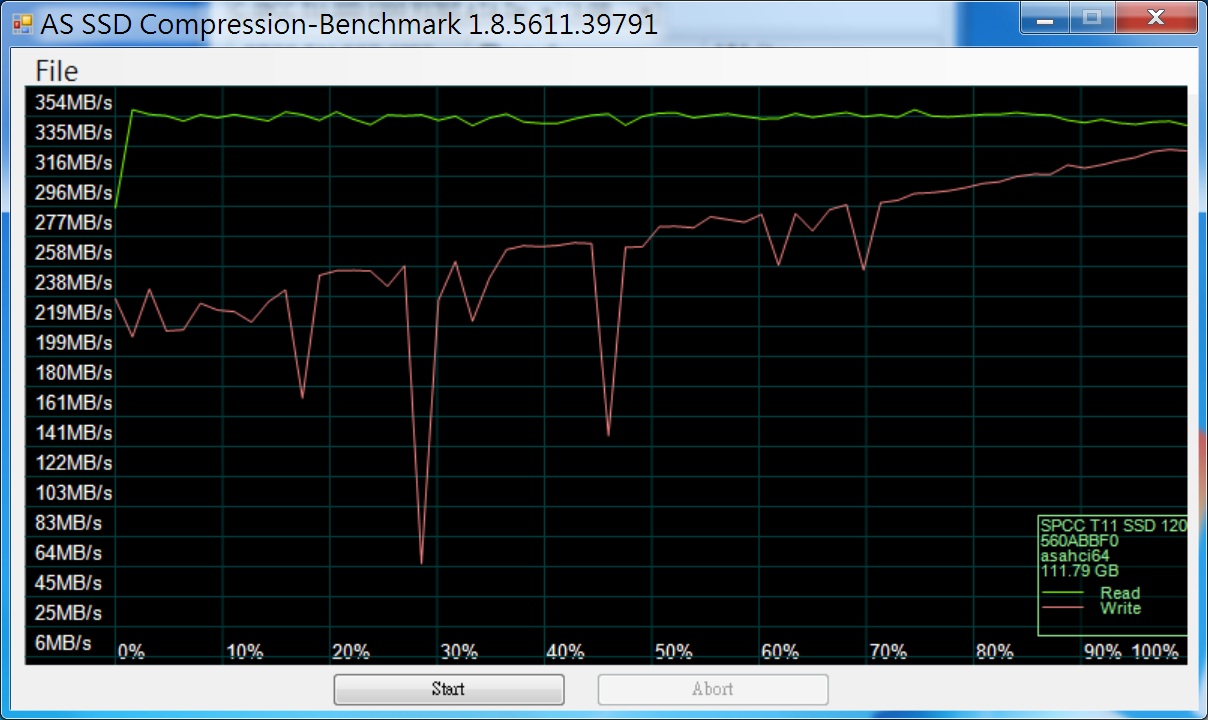This screenshot has width=1208, height=720.
Task: Click the 161MB/s axis label
Action: click(x=74, y=403)
